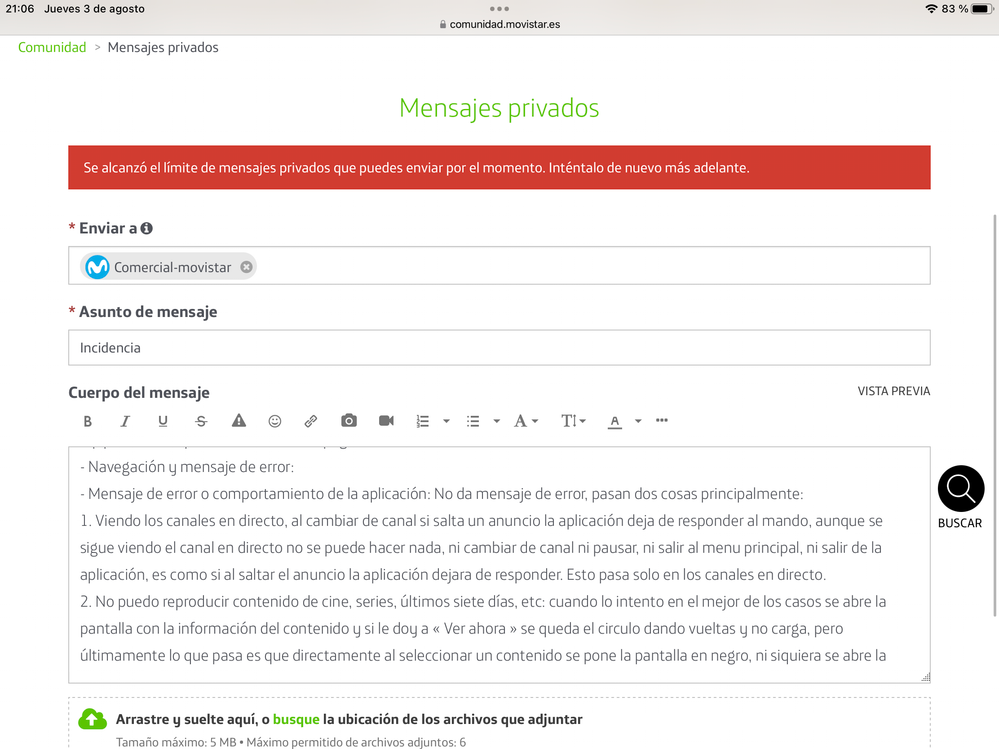
Task: Click VISTA PREVIA to preview message
Action: (x=893, y=391)
